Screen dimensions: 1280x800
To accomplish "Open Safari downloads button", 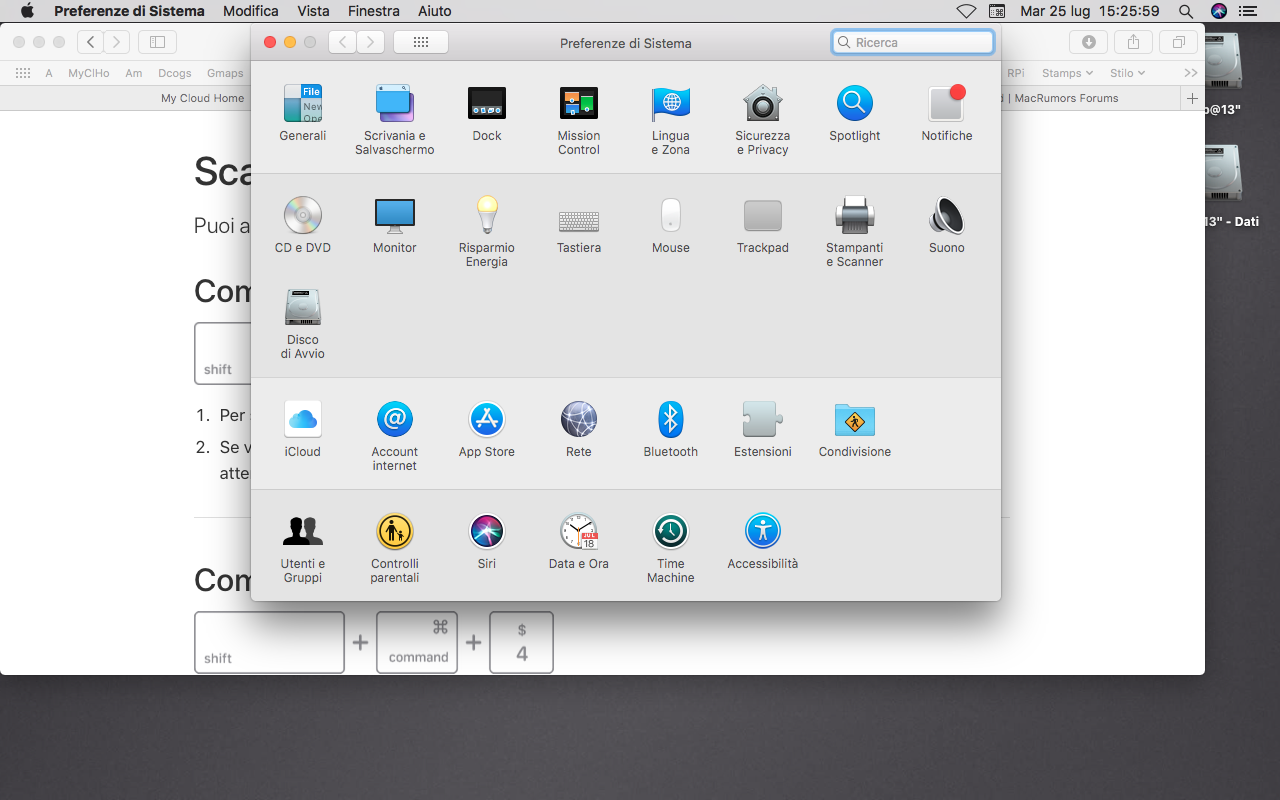I will coord(1089,42).
